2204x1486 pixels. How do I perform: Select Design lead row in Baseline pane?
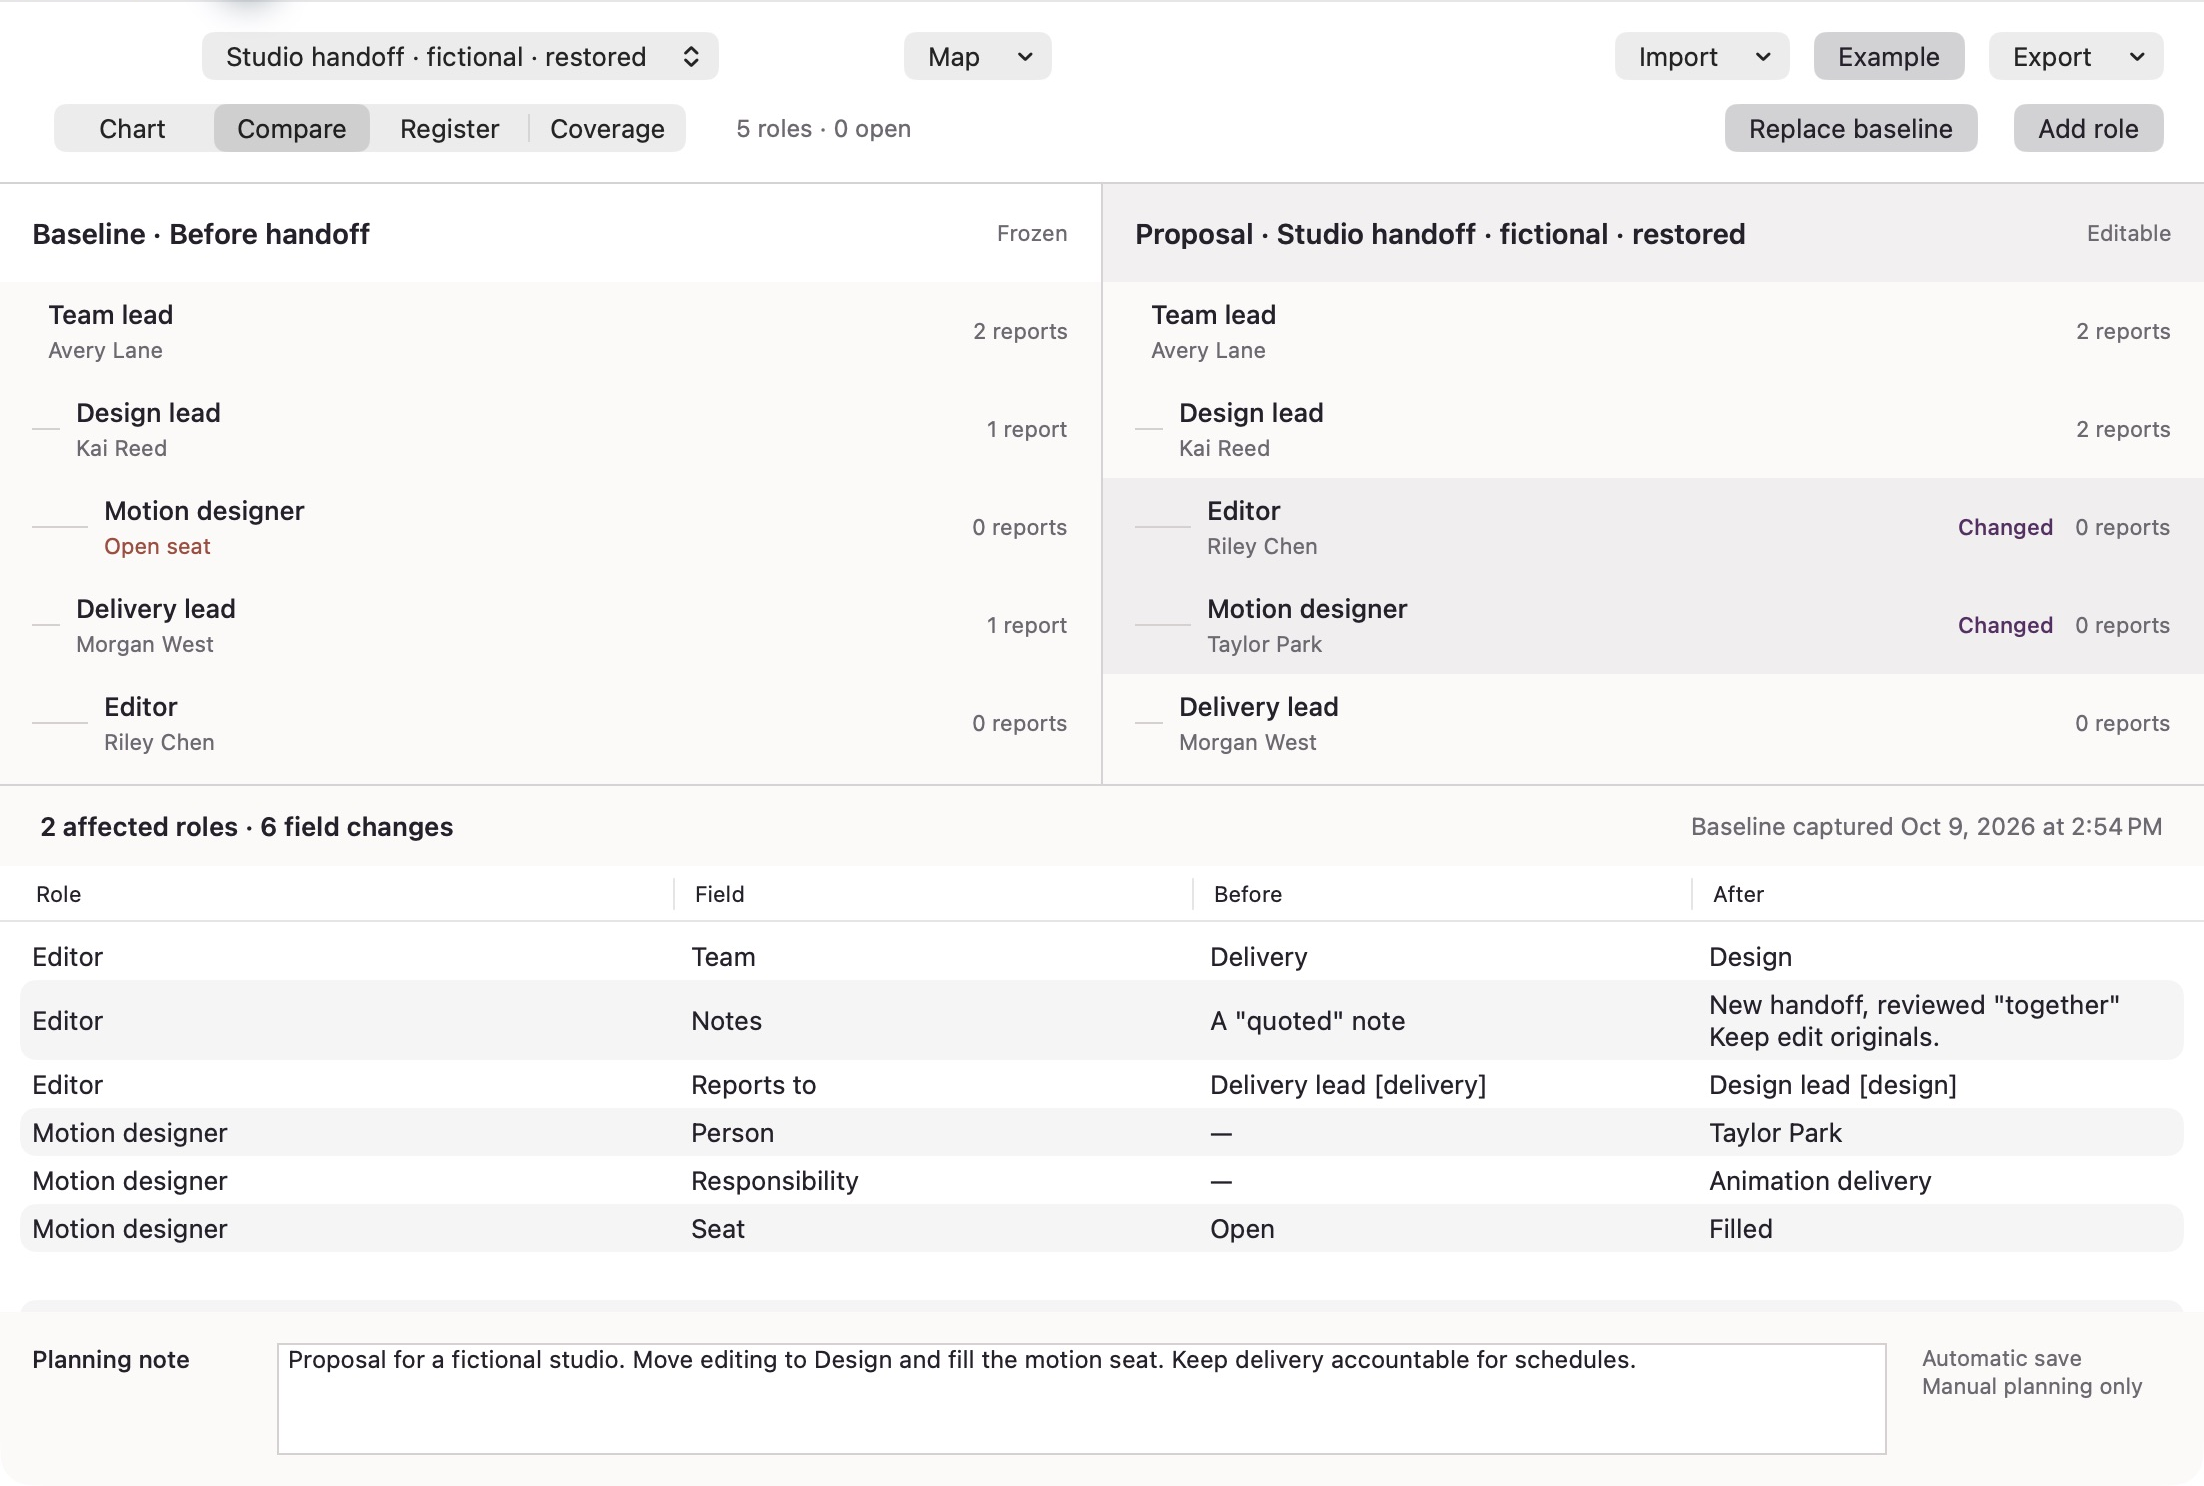[550, 429]
